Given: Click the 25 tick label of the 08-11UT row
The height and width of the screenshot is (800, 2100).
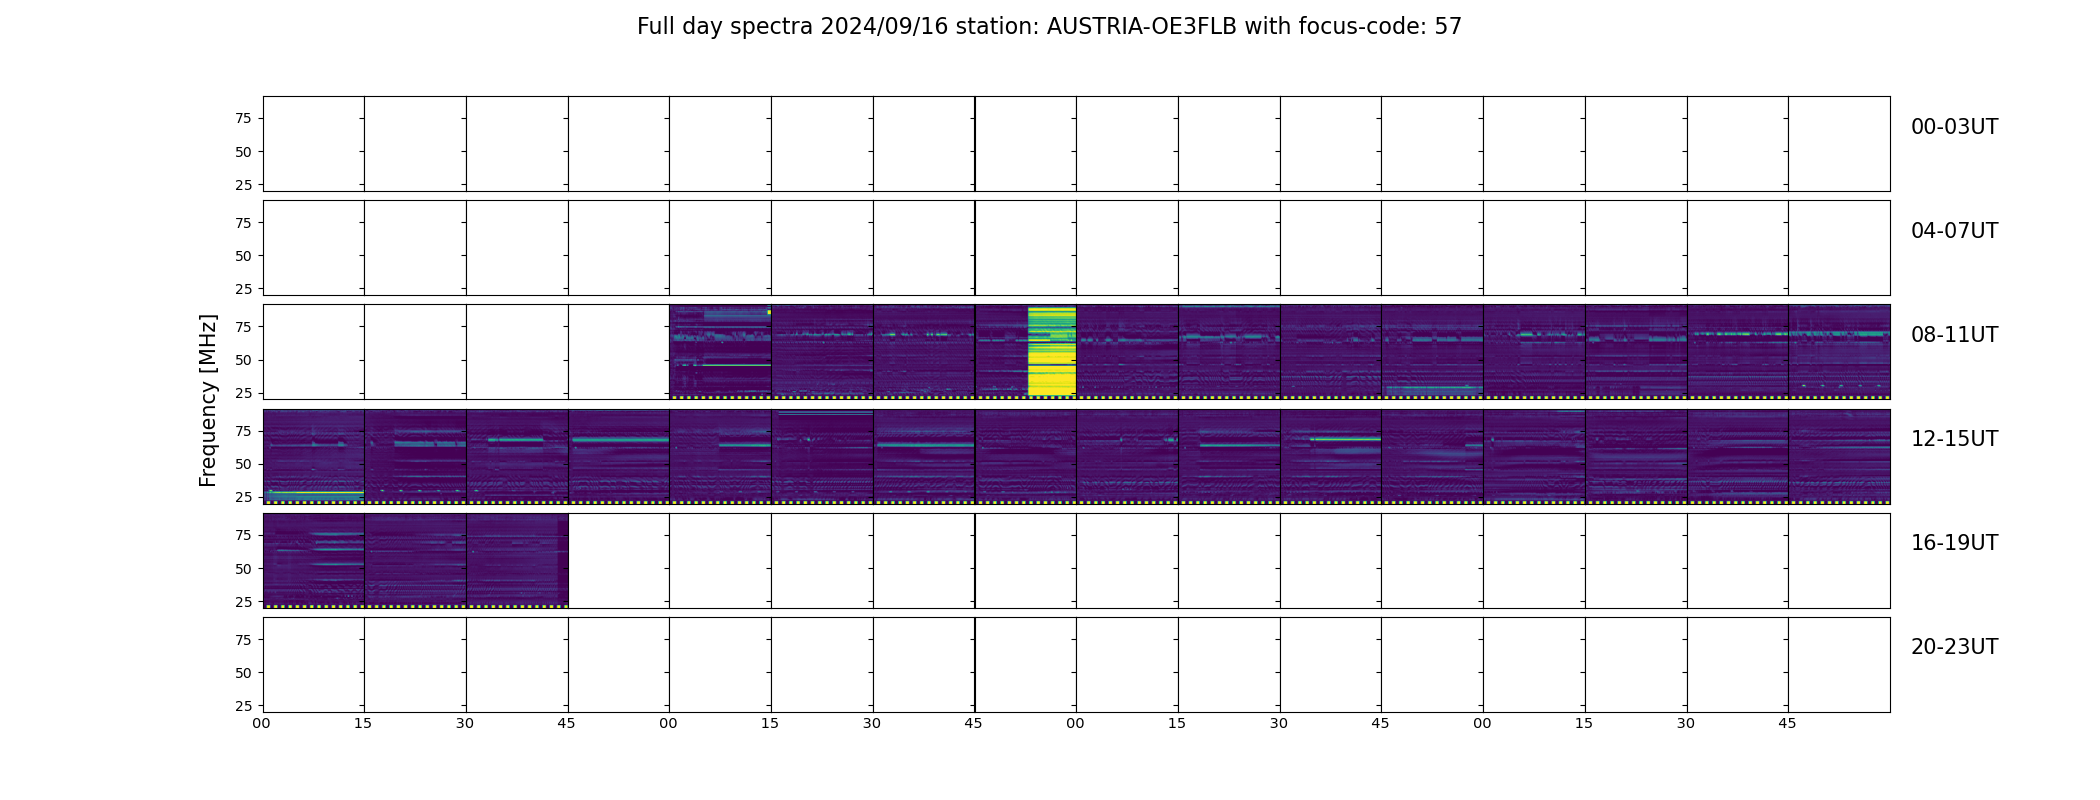Looking at the screenshot, I should 243,393.
